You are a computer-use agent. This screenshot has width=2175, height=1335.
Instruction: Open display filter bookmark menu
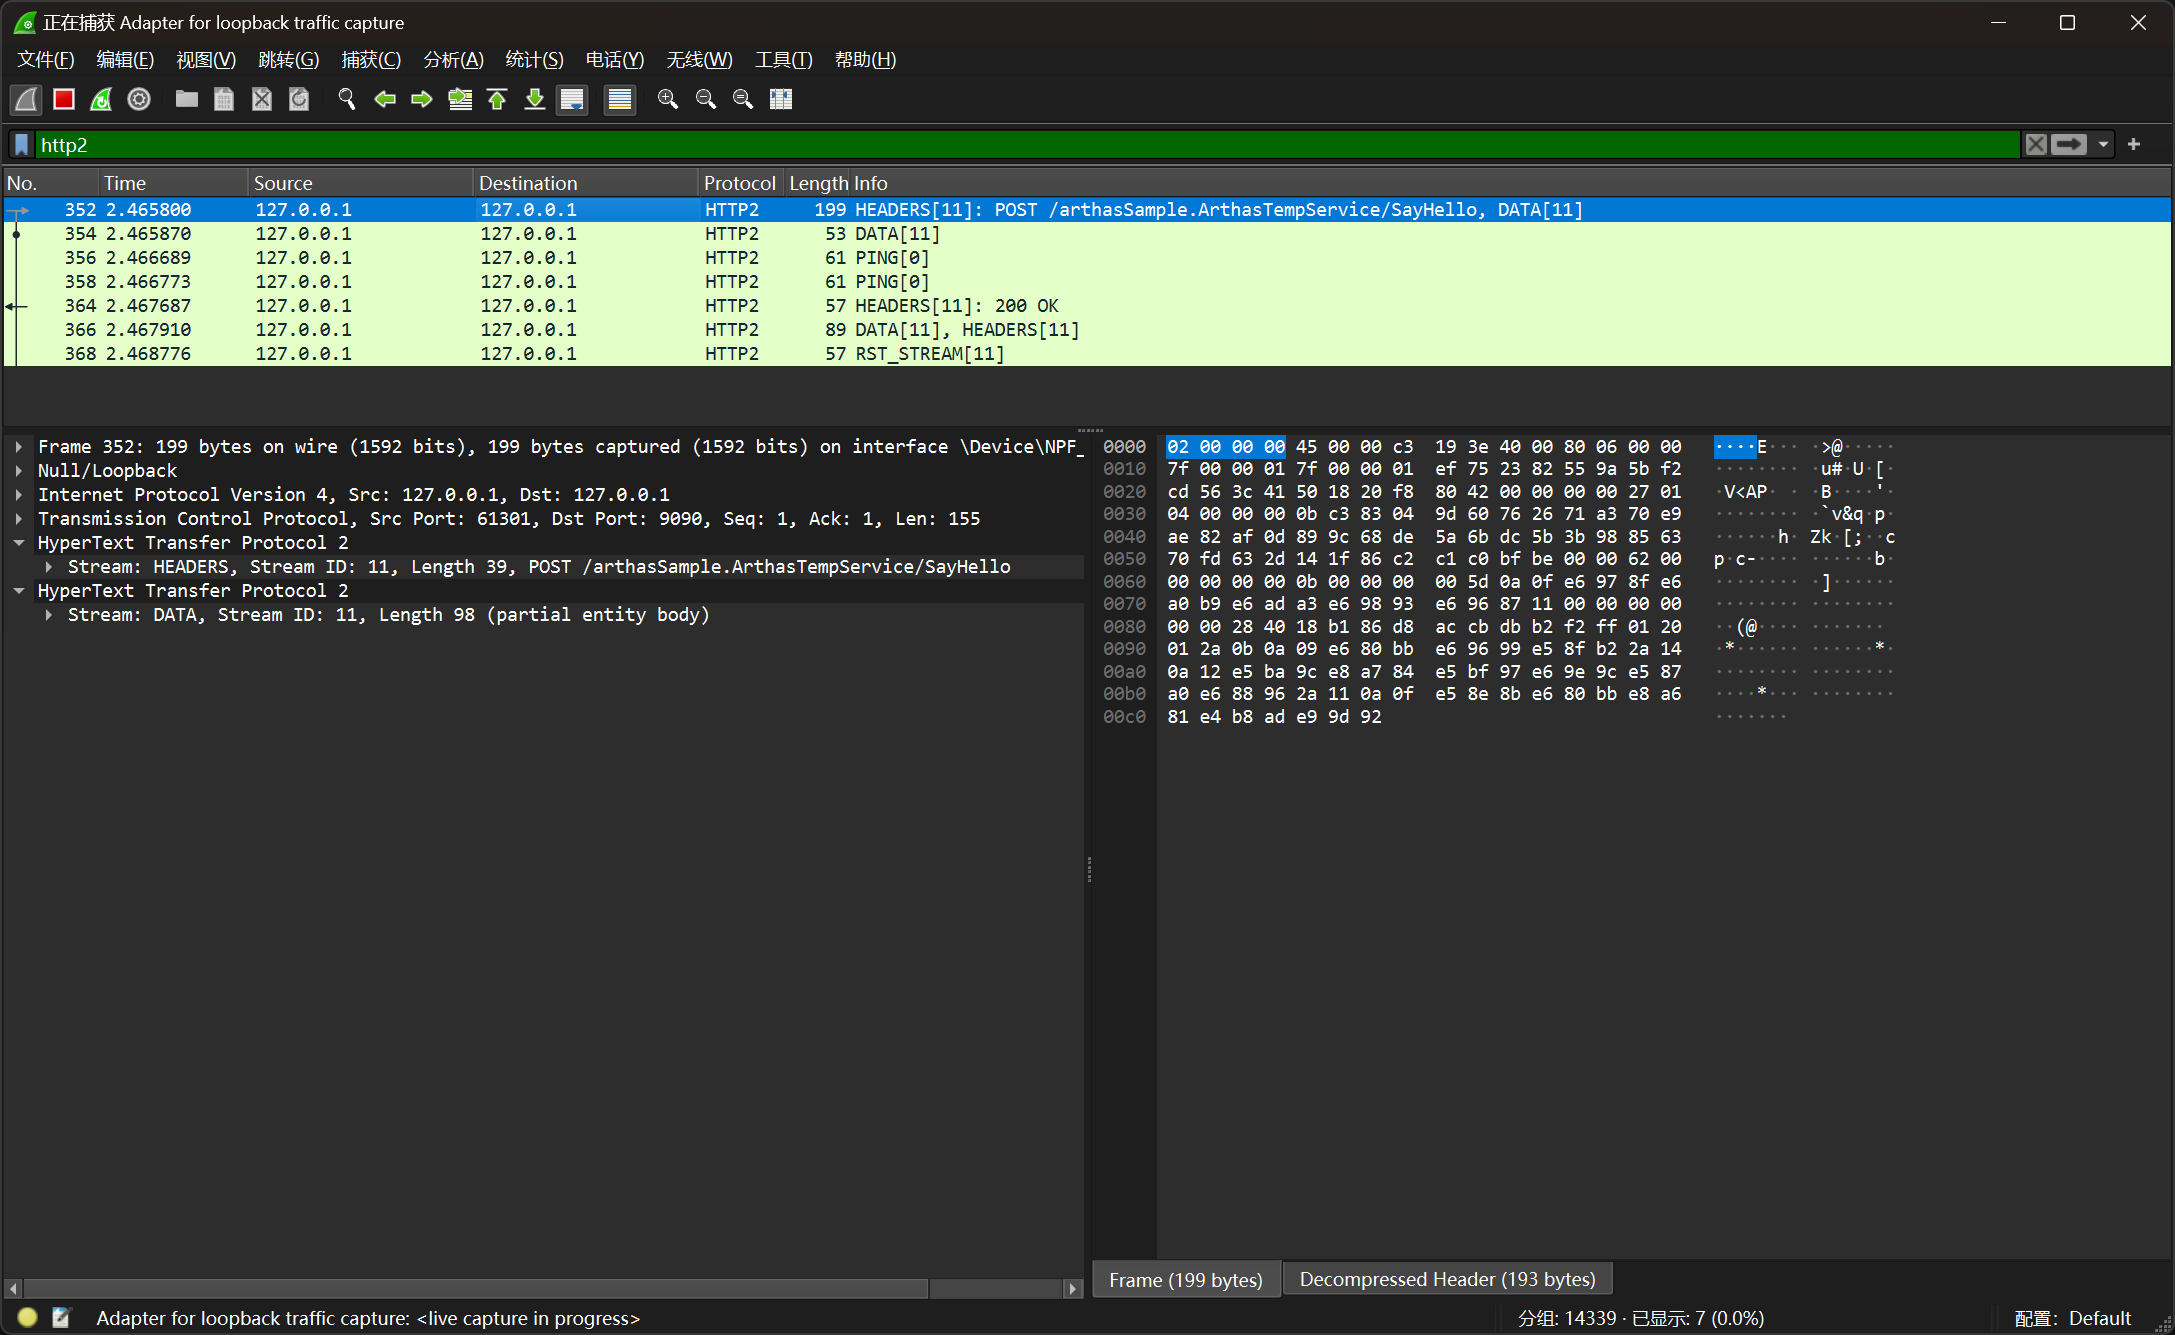coord(22,145)
